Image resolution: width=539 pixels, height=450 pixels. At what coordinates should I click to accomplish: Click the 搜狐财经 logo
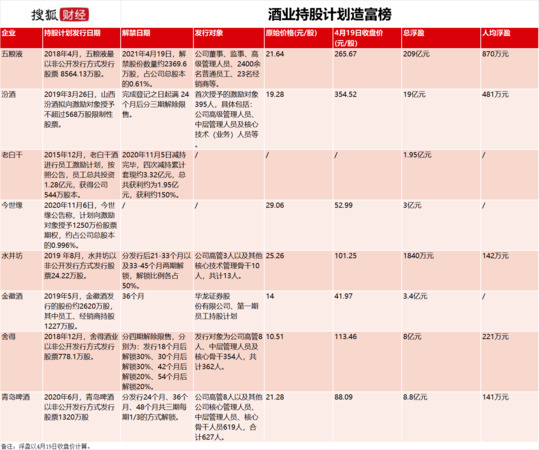[60, 14]
